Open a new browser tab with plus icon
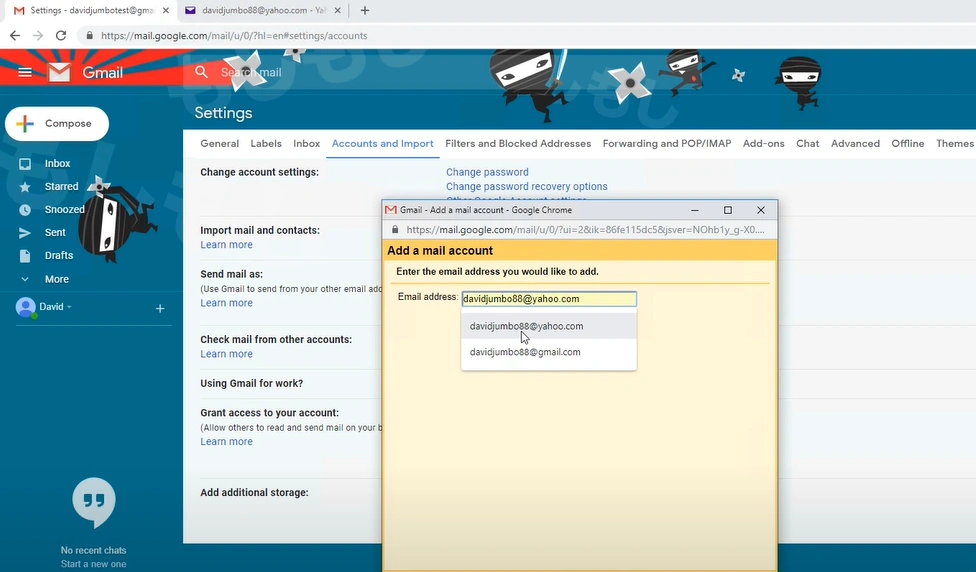The image size is (976, 572). point(365,11)
